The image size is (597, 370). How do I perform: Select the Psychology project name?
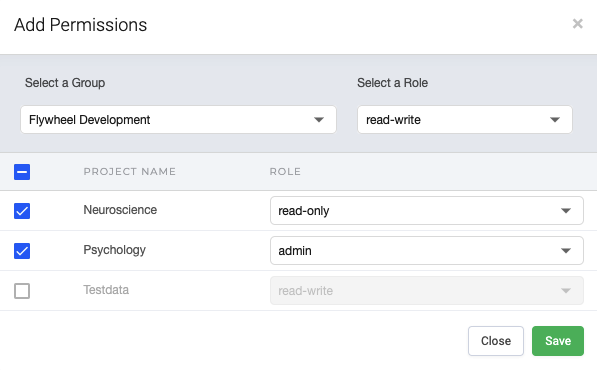click(x=114, y=250)
